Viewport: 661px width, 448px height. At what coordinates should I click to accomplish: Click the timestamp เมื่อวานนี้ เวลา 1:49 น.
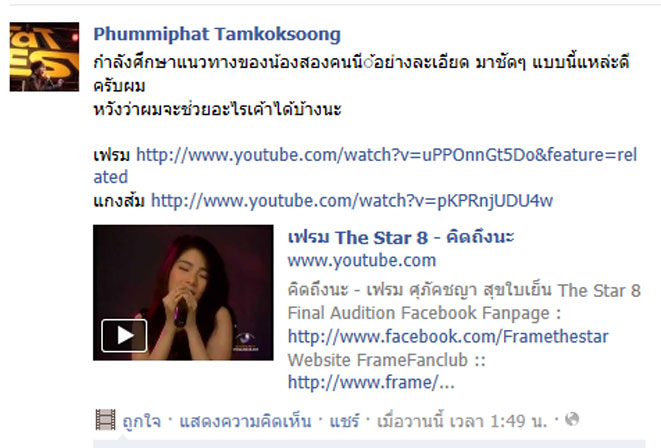tap(462, 421)
